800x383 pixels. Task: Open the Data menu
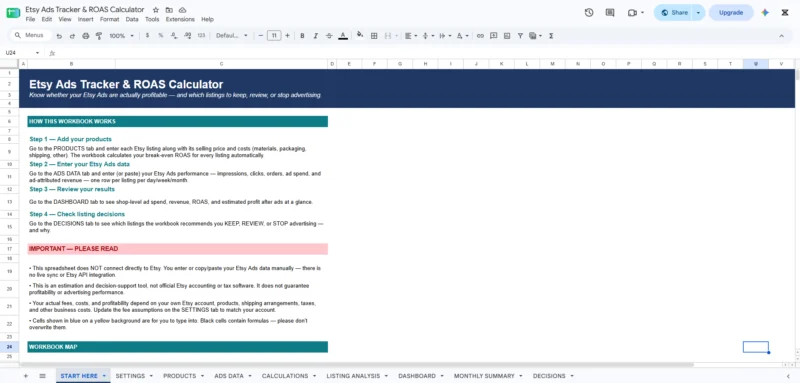(132, 19)
